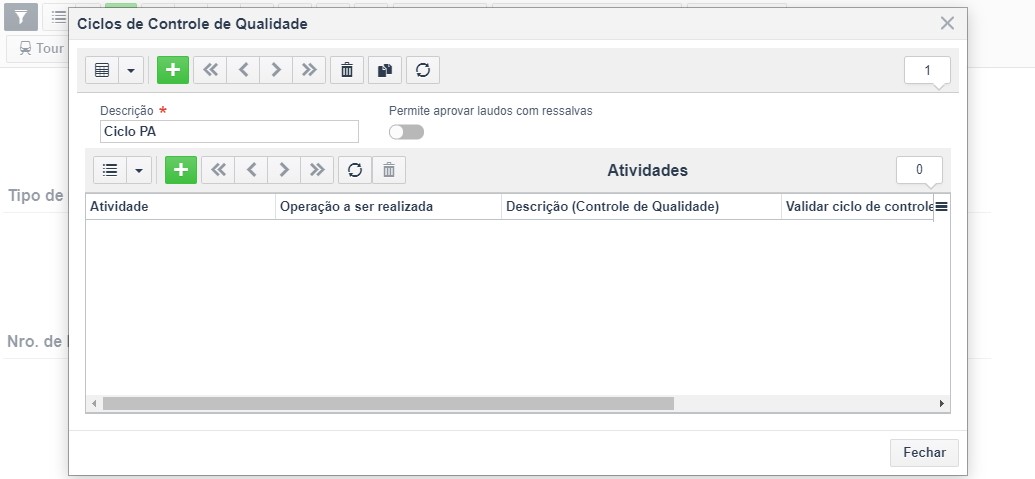Go to next cycle record
1035x479 pixels.
(x=276, y=70)
